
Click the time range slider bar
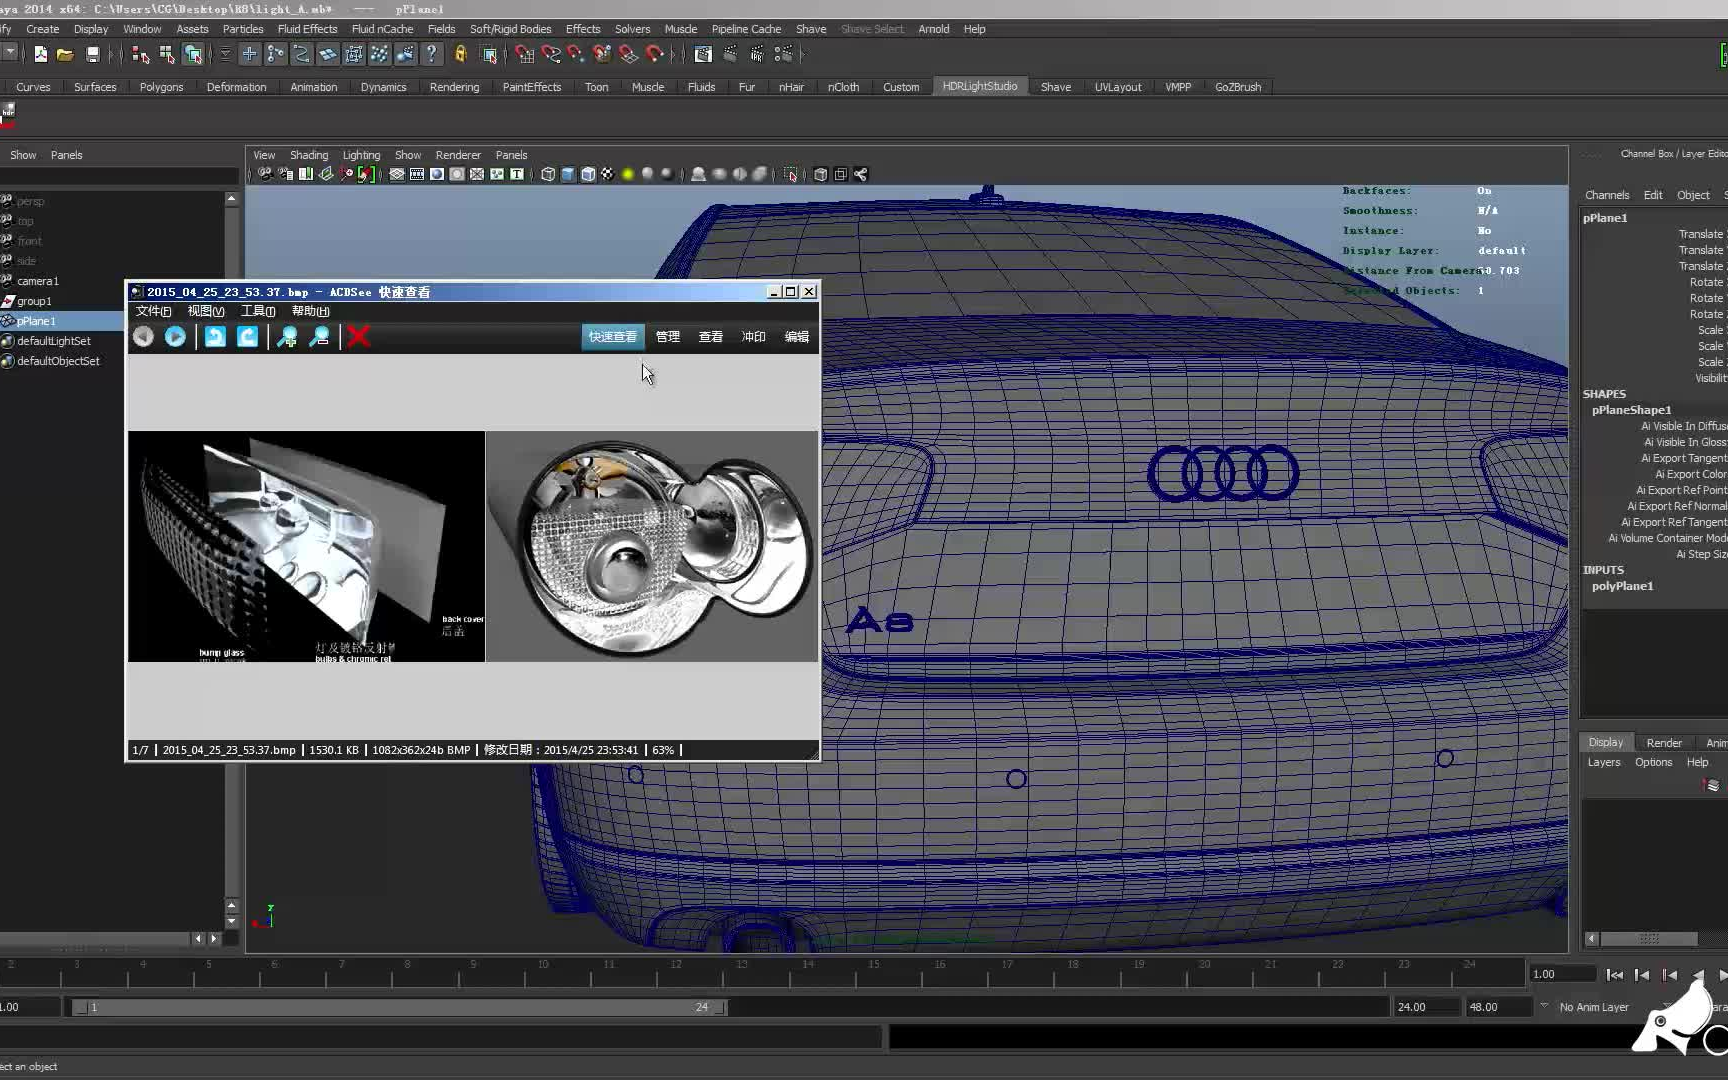(400, 1007)
